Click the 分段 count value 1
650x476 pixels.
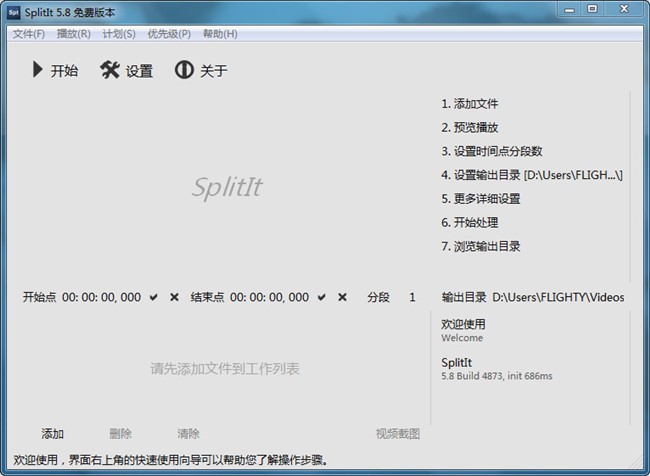click(x=412, y=297)
